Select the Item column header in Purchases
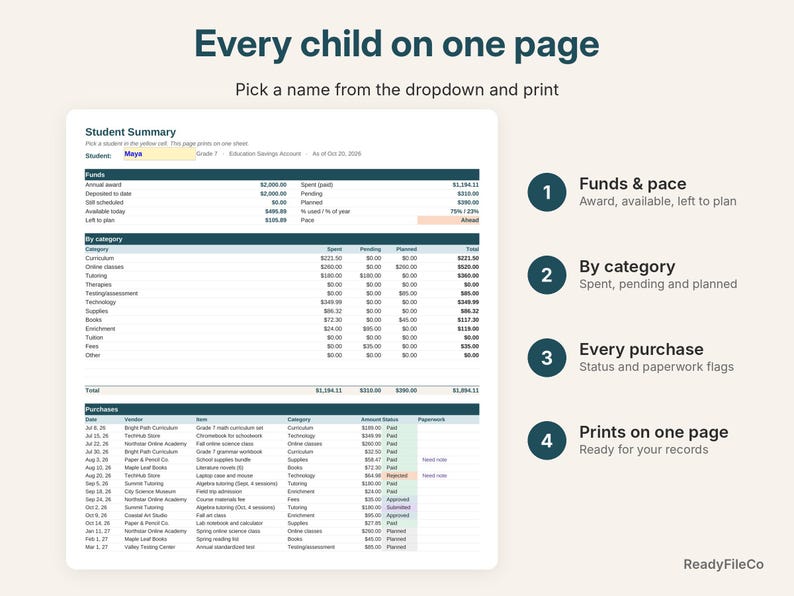Screen dimensions: 794x596 [202, 420]
